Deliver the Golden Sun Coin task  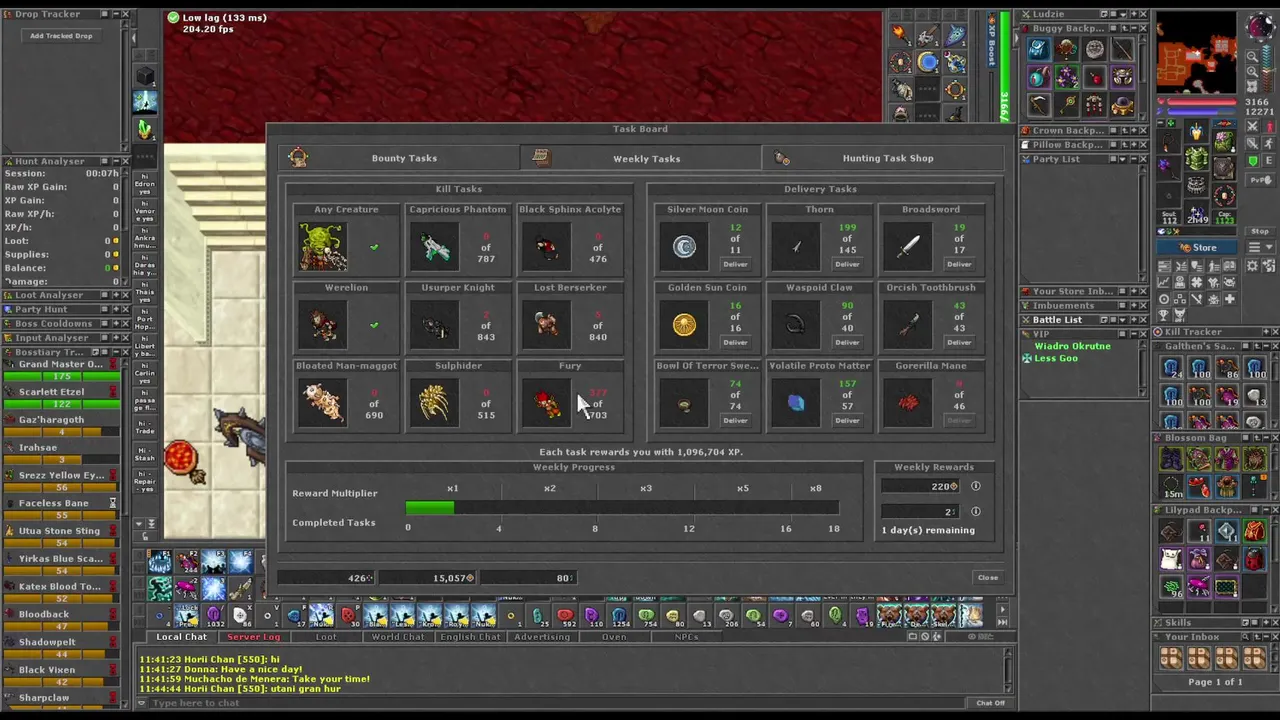(735, 342)
